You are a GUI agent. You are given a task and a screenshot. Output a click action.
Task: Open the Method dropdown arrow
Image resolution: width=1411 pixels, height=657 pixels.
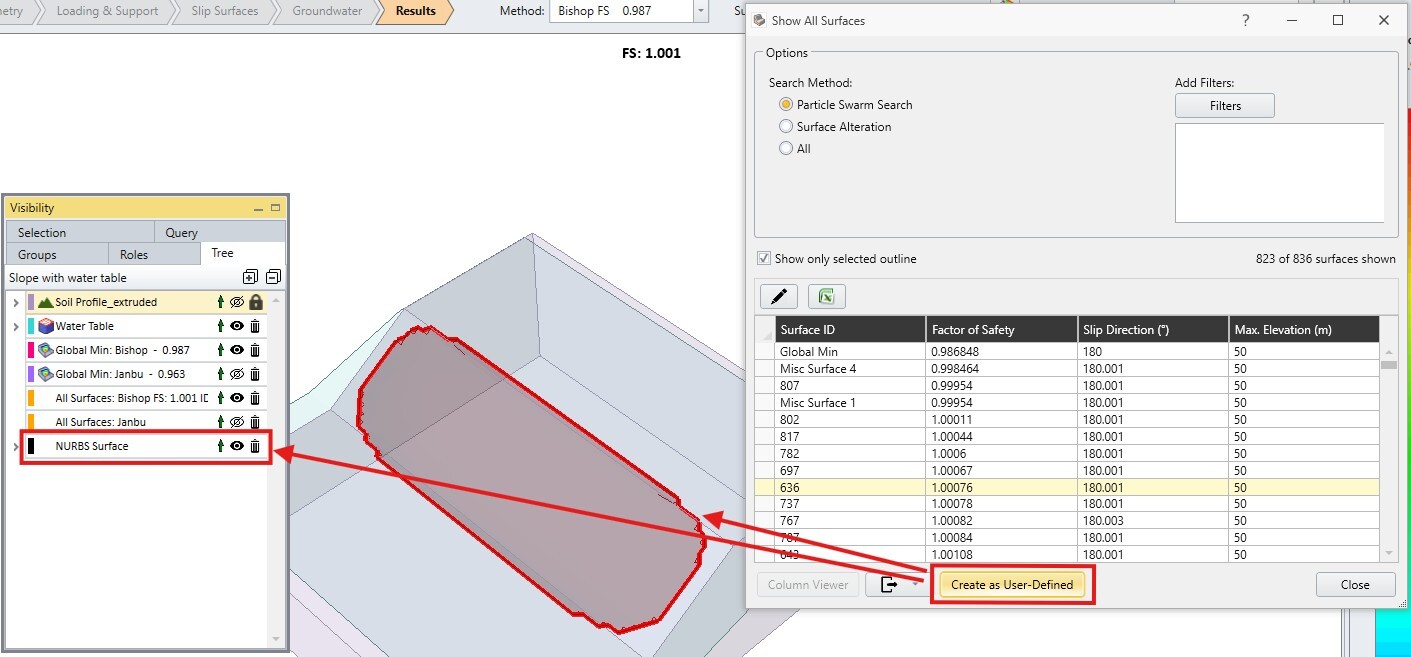click(700, 11)
